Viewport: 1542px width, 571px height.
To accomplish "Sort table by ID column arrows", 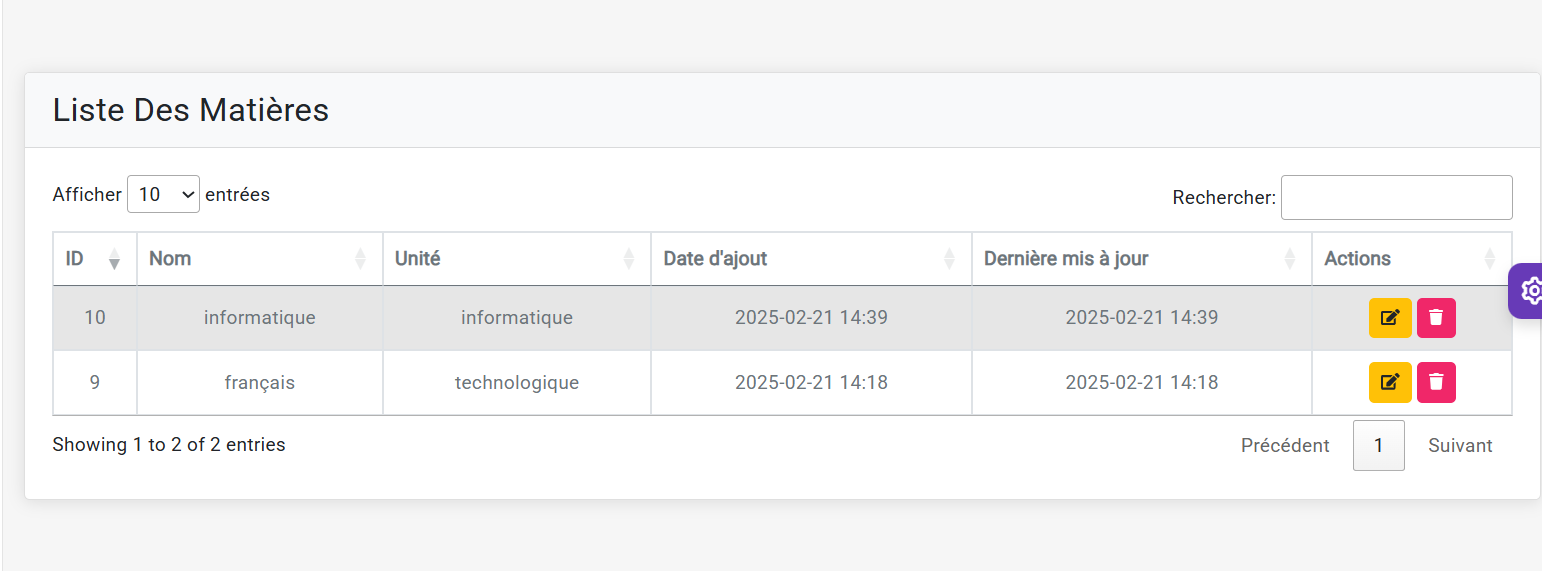I will (114, 259).
